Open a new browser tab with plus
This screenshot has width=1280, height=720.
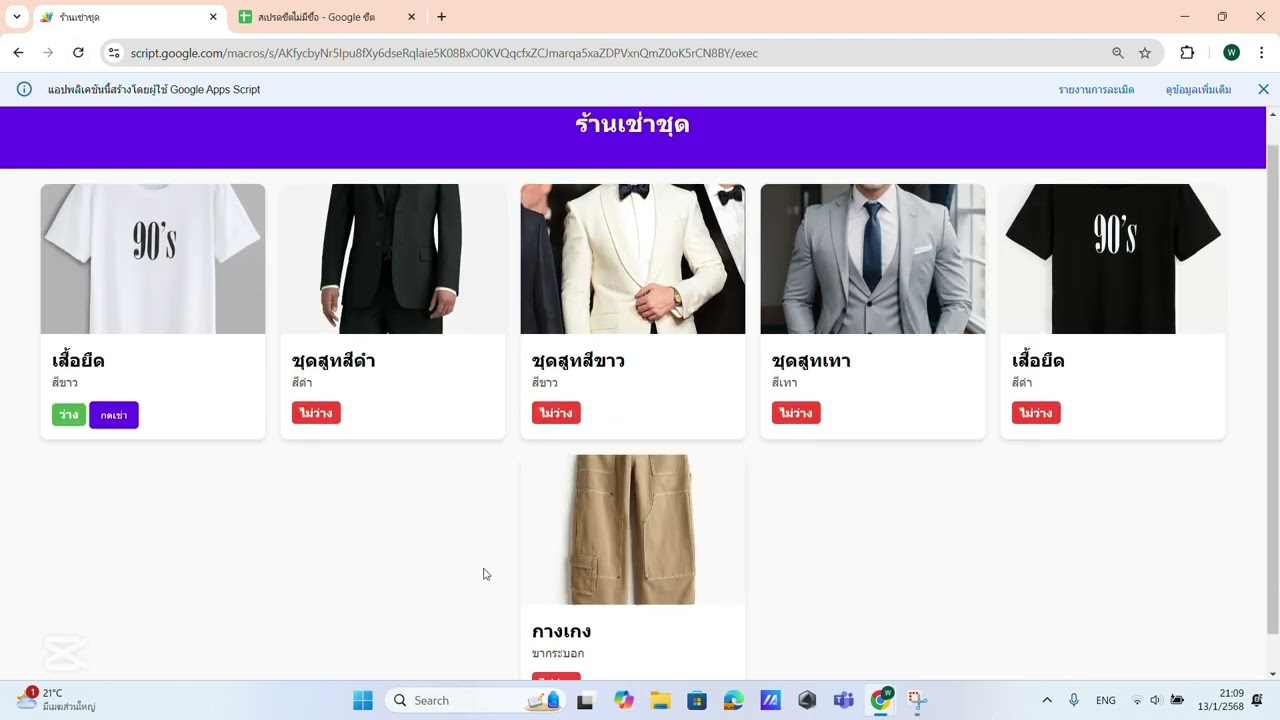click(442, 17)
